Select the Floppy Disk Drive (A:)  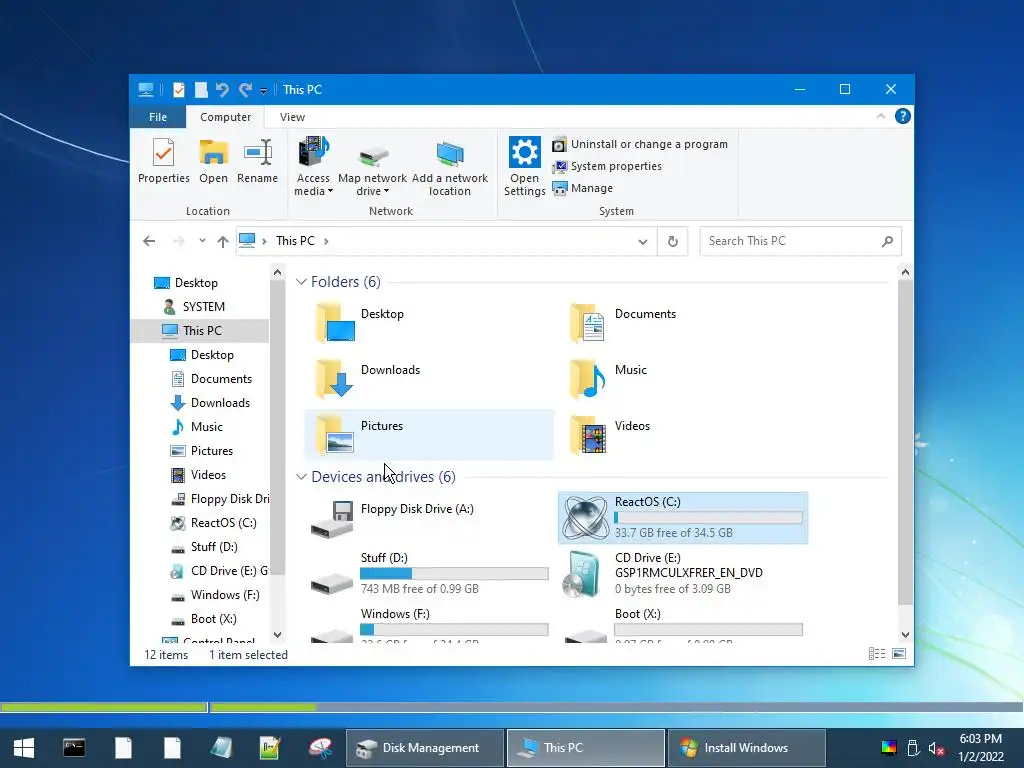tap(429, 519)
